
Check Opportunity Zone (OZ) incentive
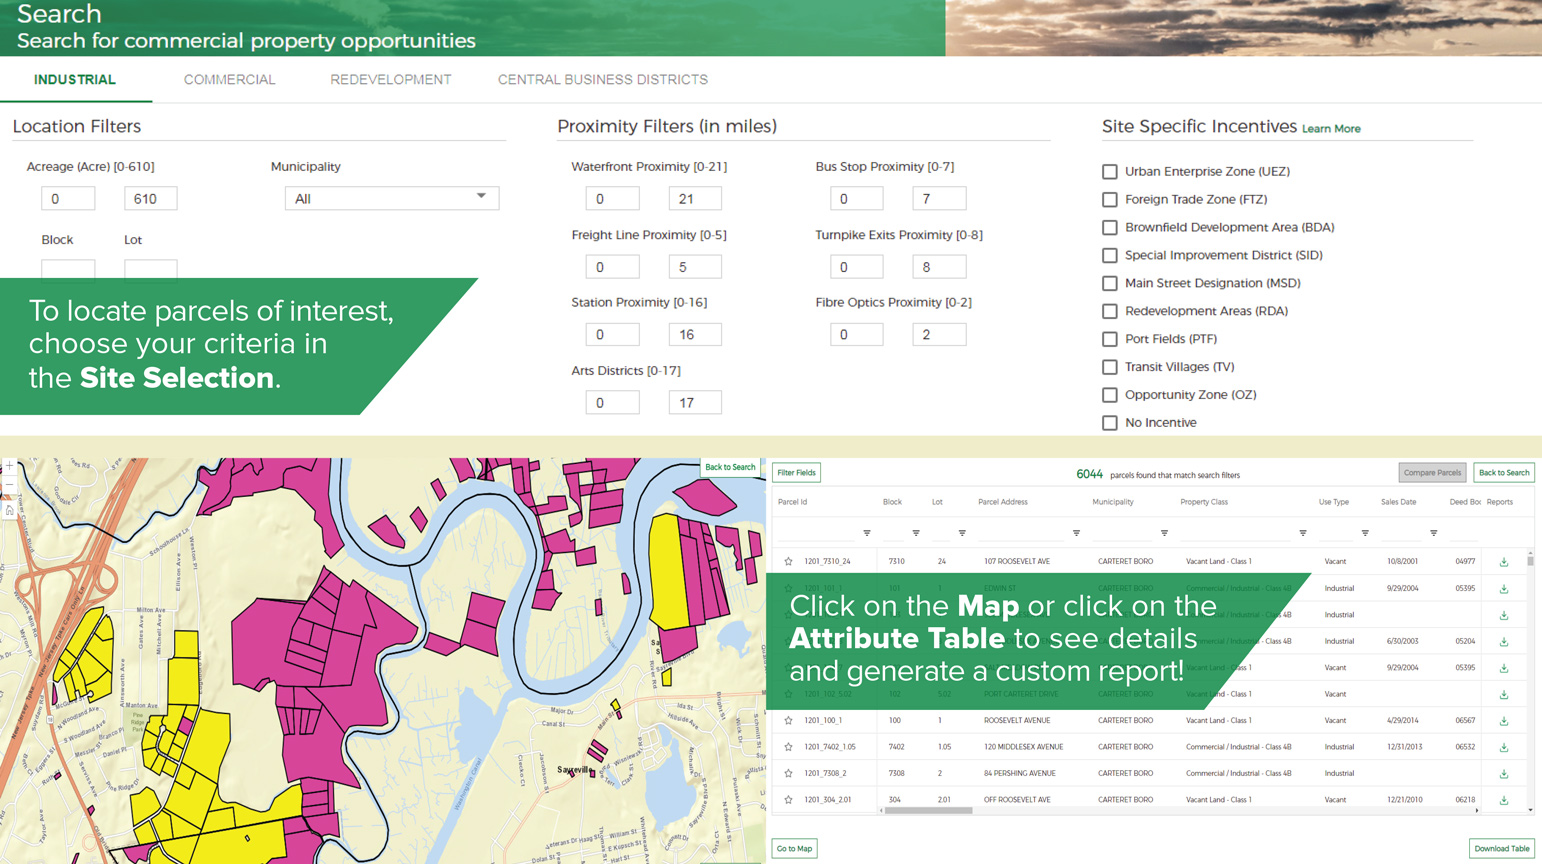pos(1110,395)
